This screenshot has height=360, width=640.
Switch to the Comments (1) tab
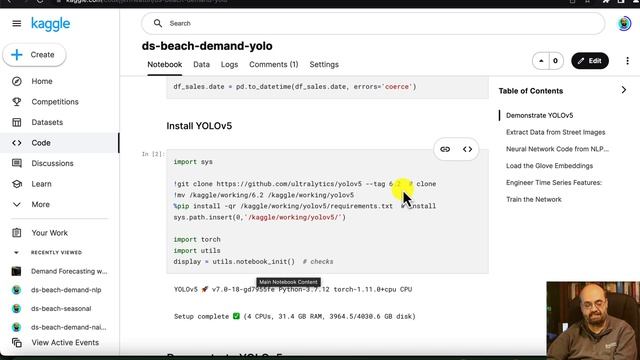(273, 64)
